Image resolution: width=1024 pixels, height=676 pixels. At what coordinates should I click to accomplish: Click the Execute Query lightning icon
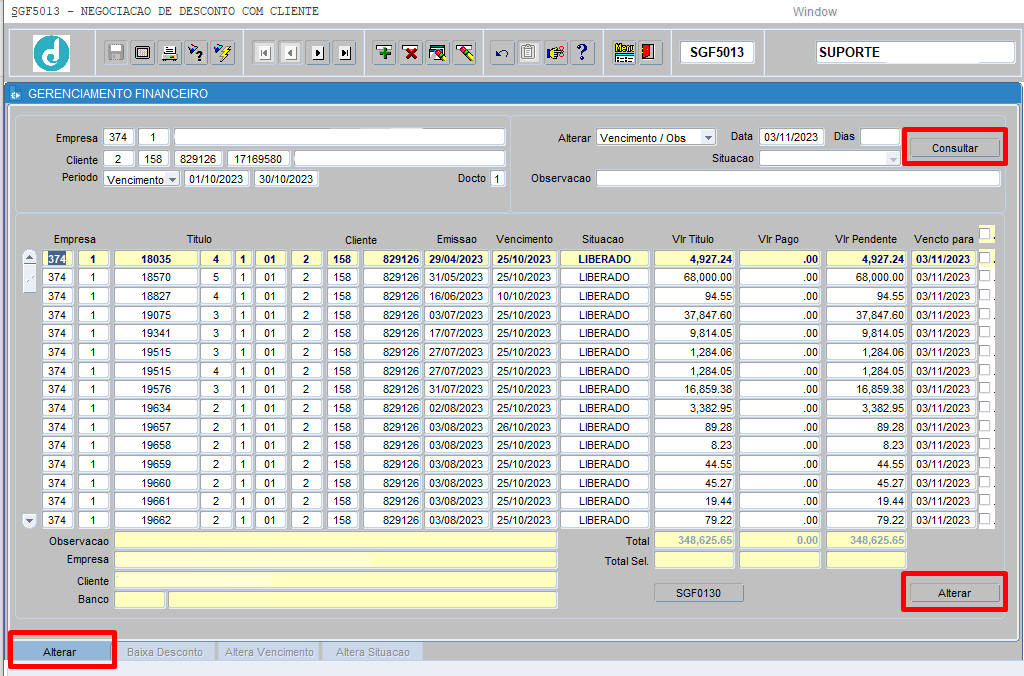pos(223,53)
